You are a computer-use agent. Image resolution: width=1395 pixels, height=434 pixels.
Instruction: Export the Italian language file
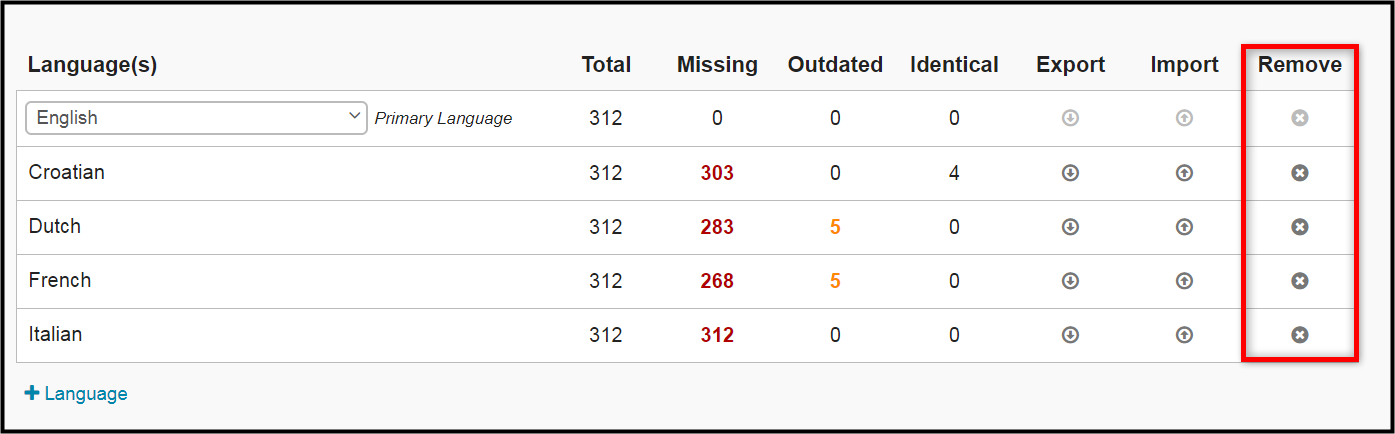point(1070,335)
